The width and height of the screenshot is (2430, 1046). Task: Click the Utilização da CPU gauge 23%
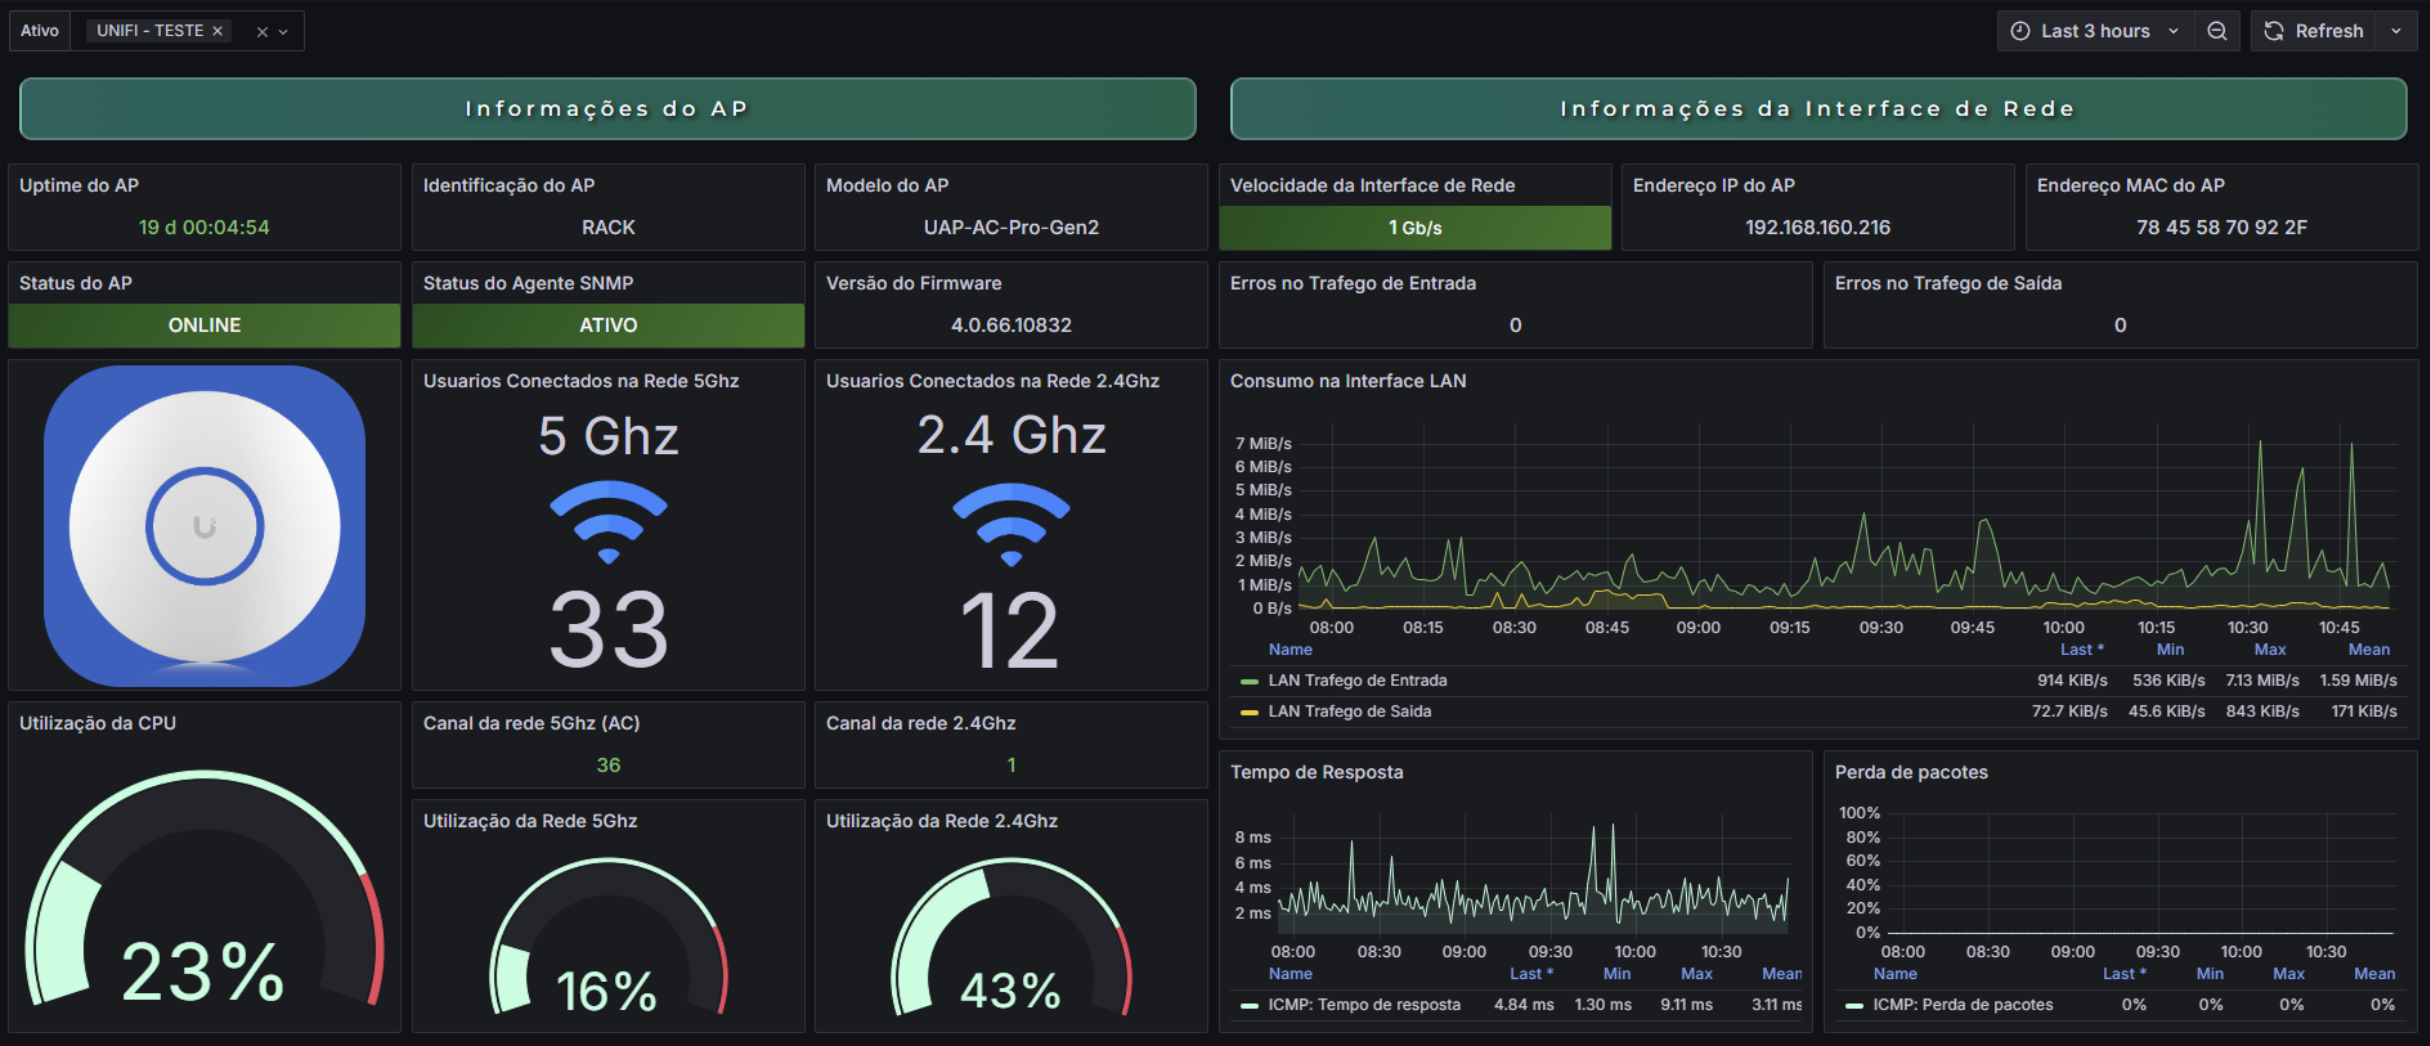click(204, 890)
